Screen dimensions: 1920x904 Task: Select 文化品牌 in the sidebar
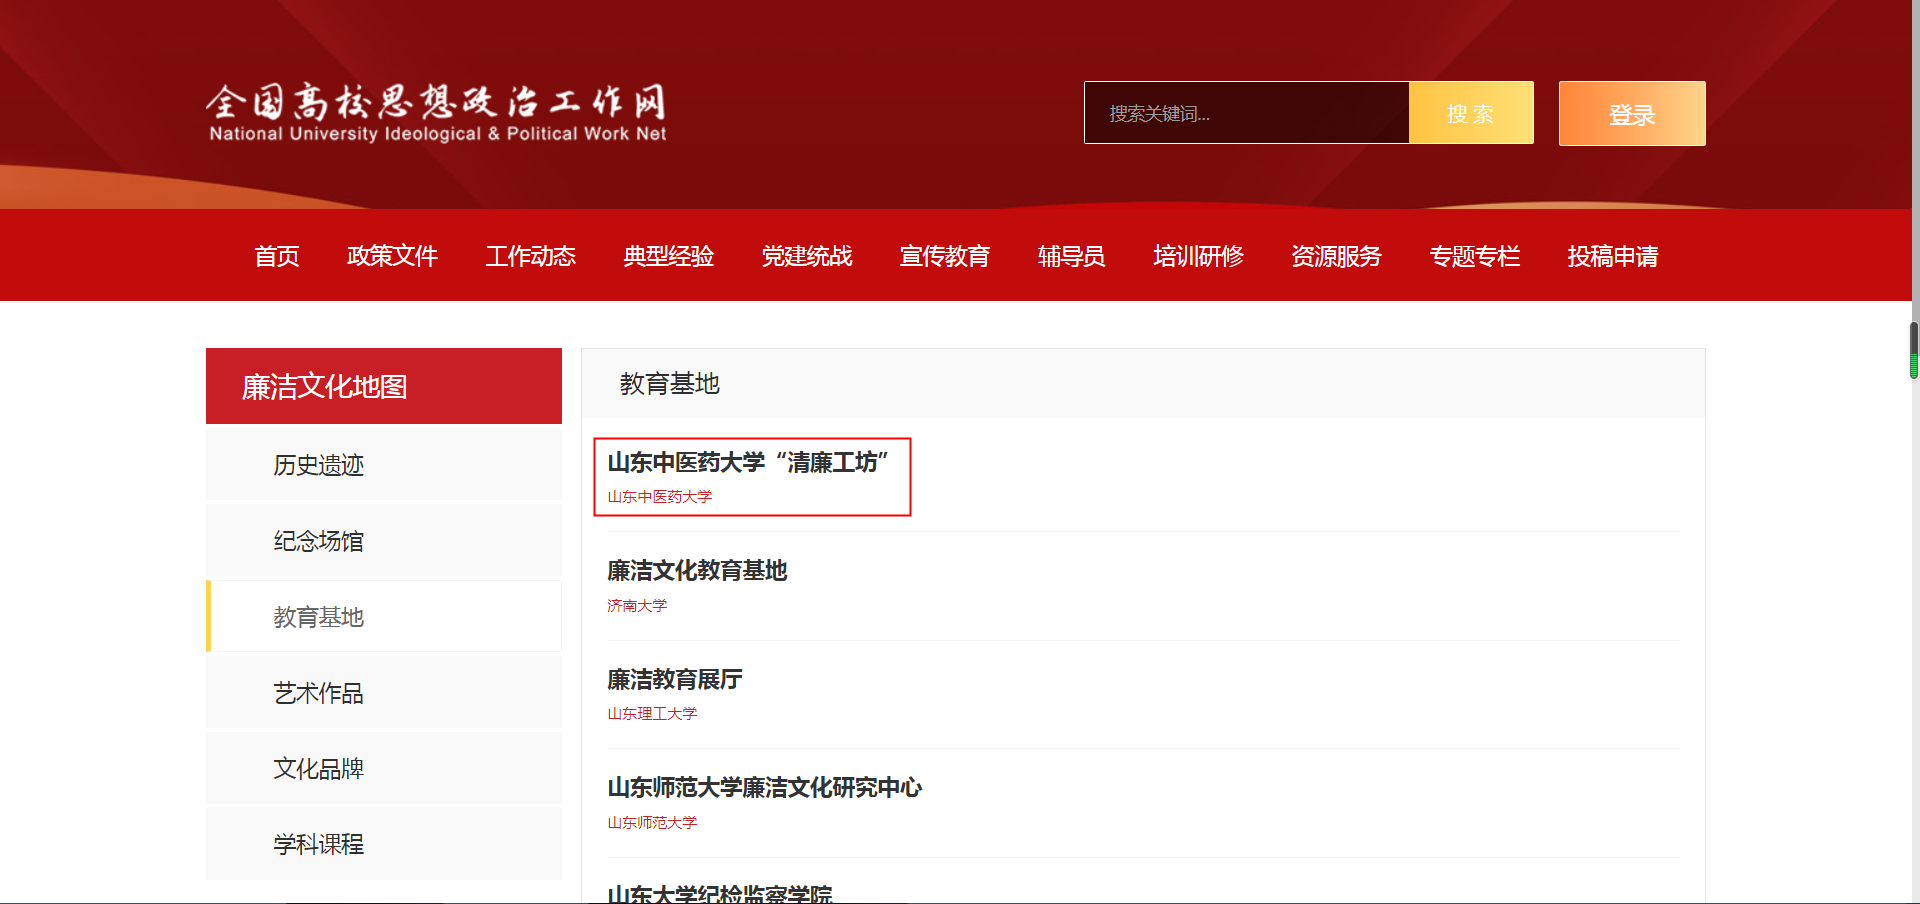click(x=384, y=768)
